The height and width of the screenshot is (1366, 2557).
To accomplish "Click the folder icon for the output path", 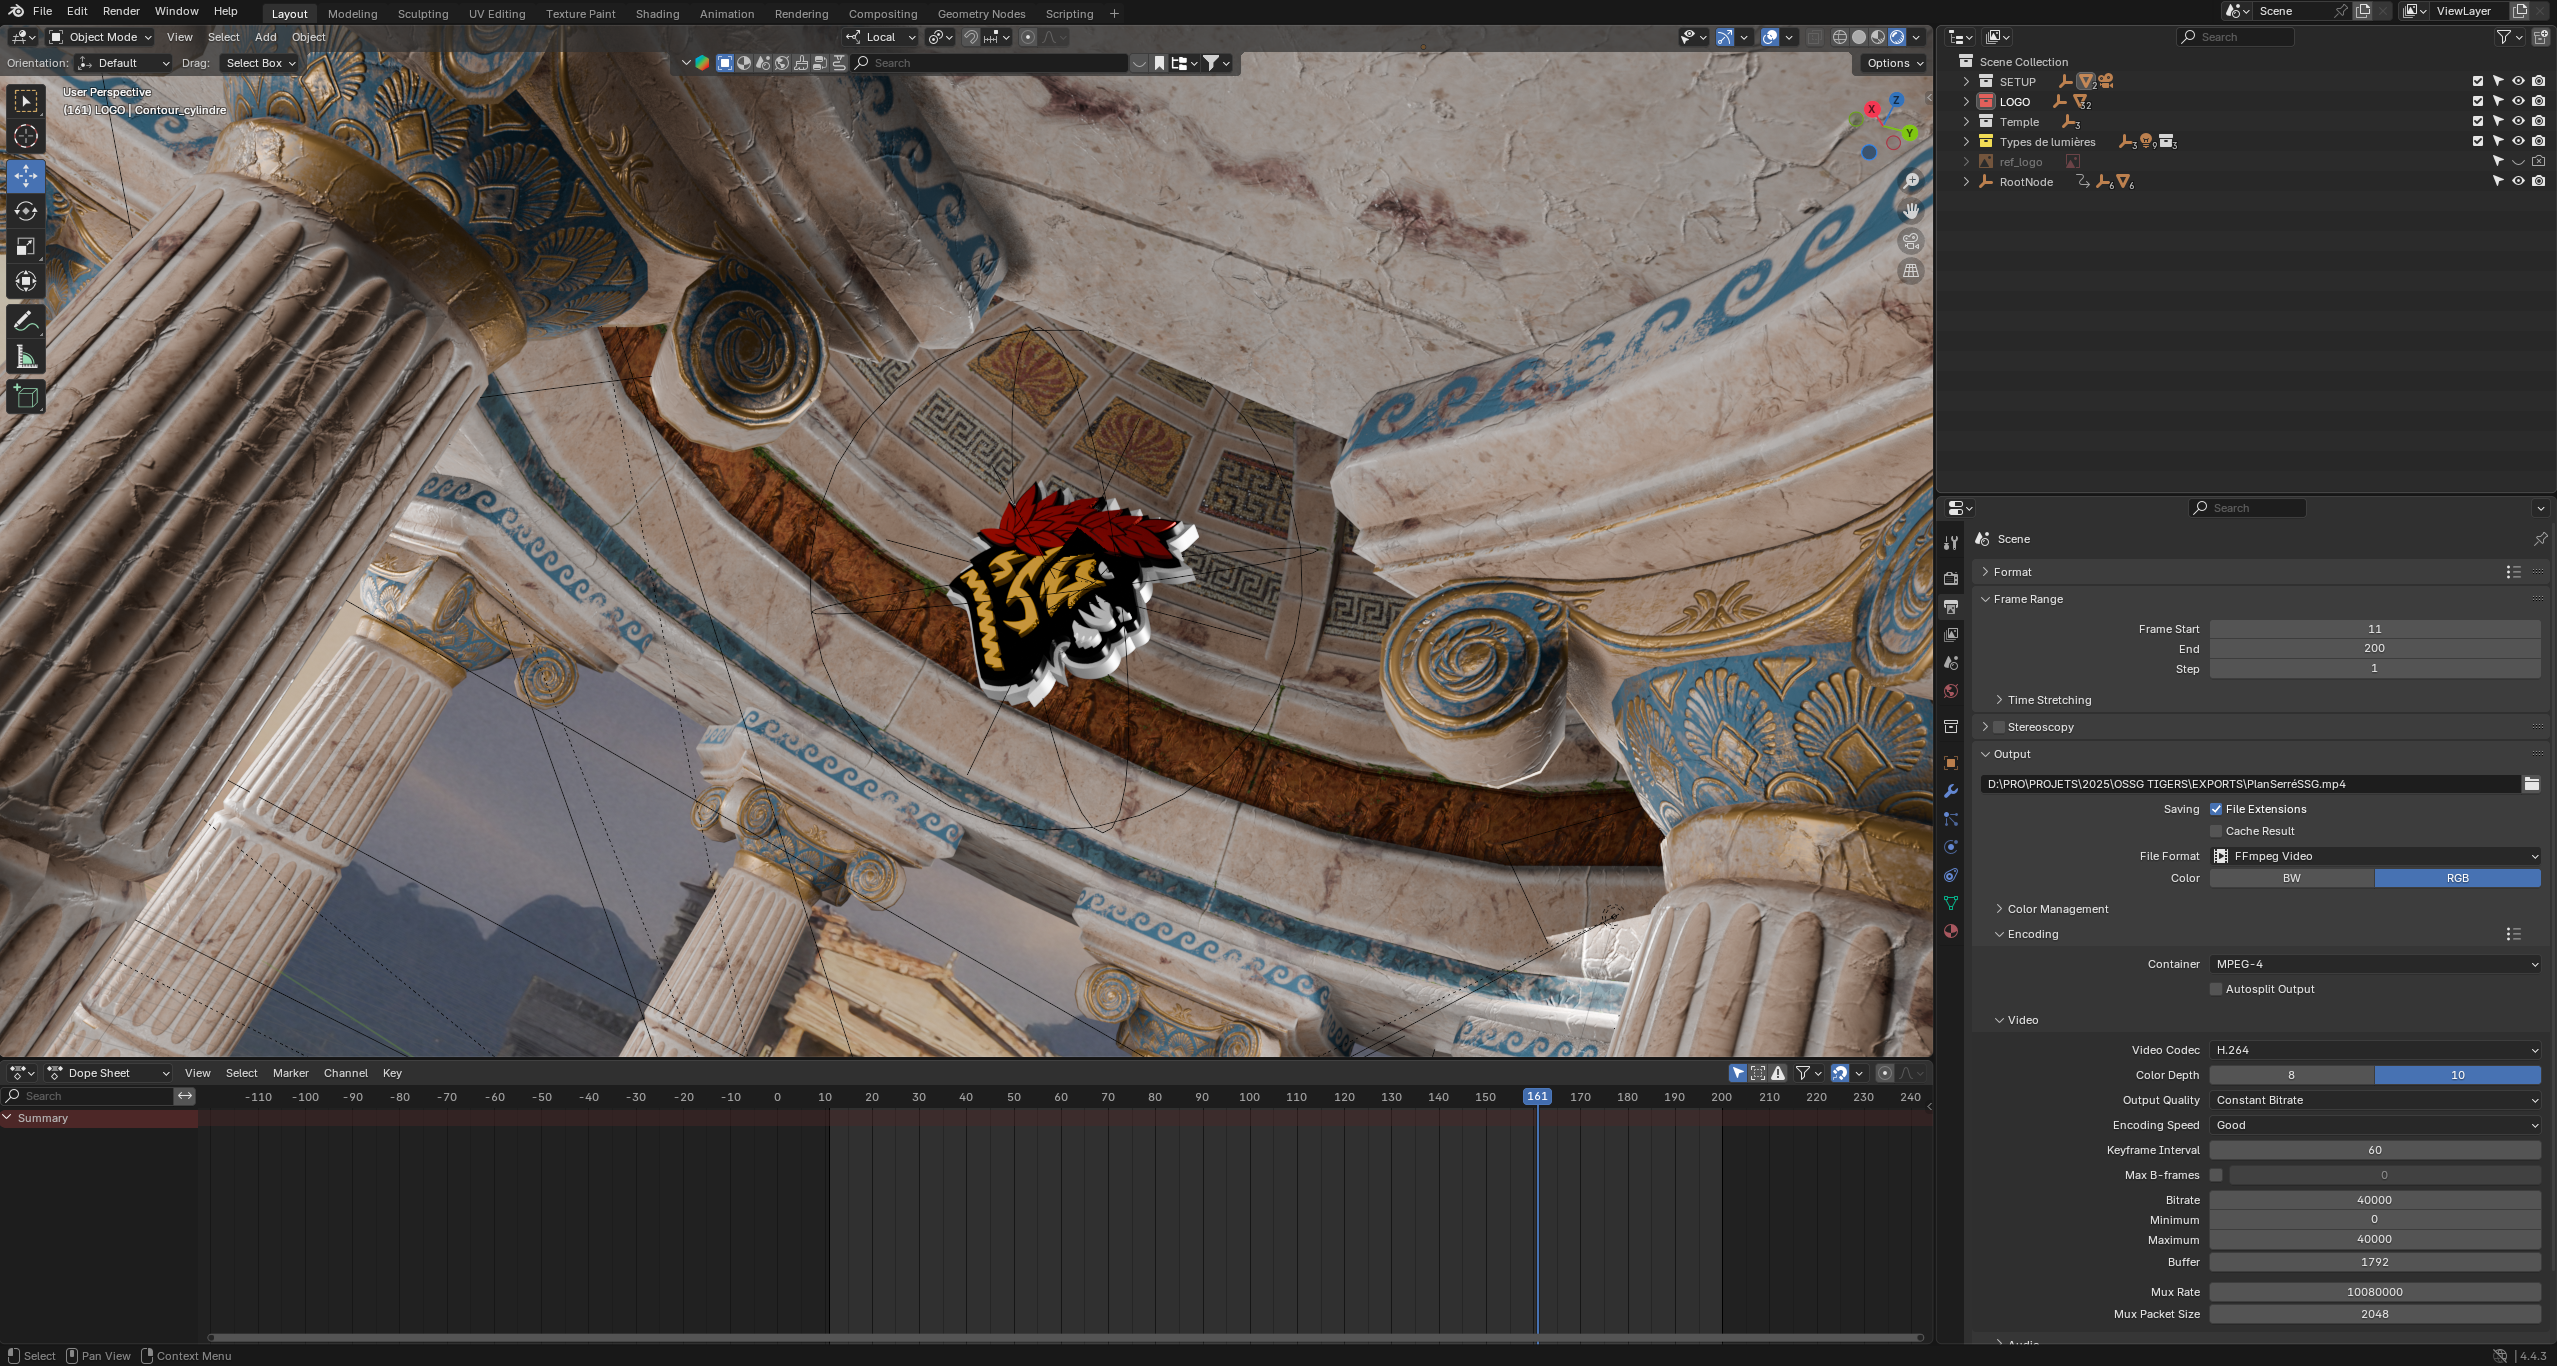I will coord(2531,784).
